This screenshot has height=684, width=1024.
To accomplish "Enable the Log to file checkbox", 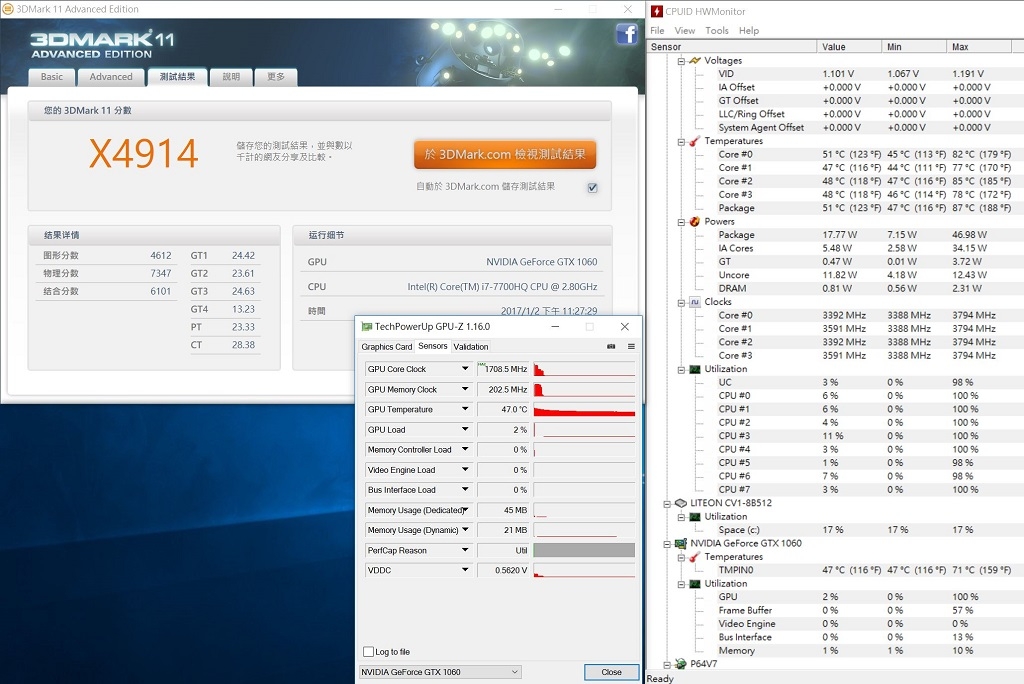I will pyautogui.click(x=368, y=651).
